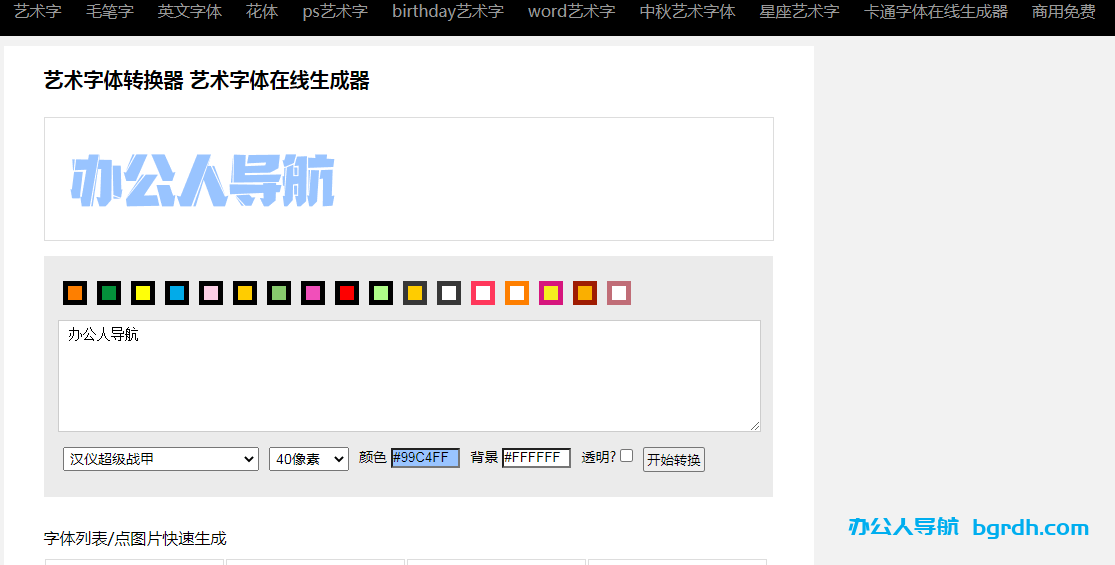1115x565 pixels.
Task: Pick the white swatch with dark gray border
Action: tap(449, 293)
